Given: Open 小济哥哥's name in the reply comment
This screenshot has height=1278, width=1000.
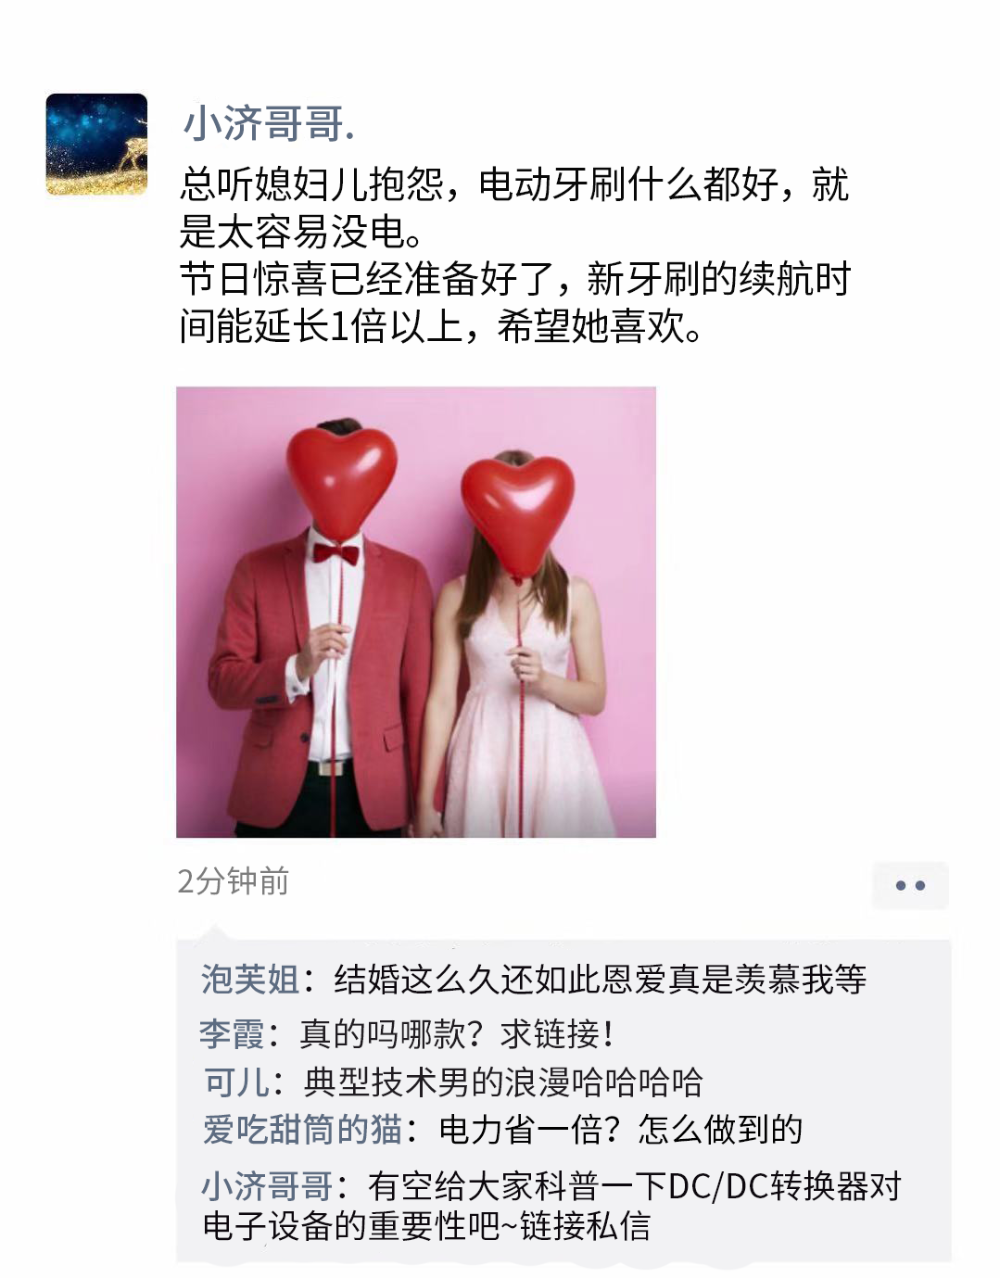Looking at the screenshot, I should tap(267, 1186).
